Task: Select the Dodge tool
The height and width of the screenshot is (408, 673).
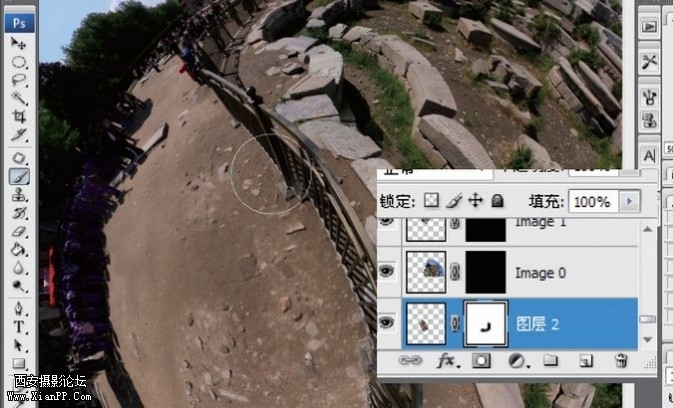Action: [x=18, y=286]
